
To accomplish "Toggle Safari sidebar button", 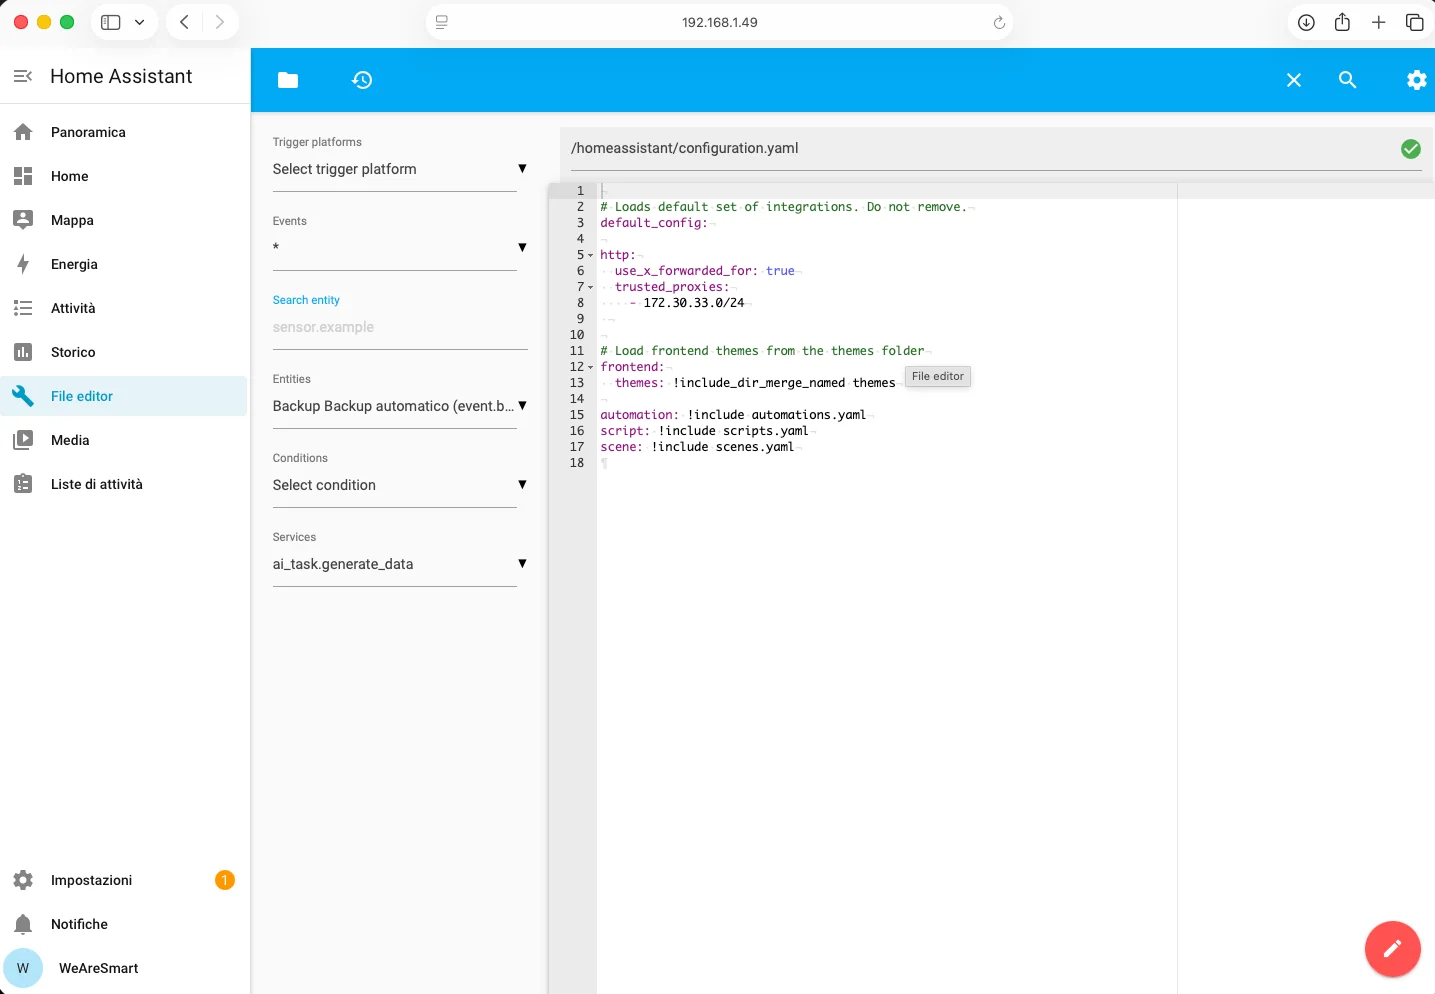I will point(111,22).
